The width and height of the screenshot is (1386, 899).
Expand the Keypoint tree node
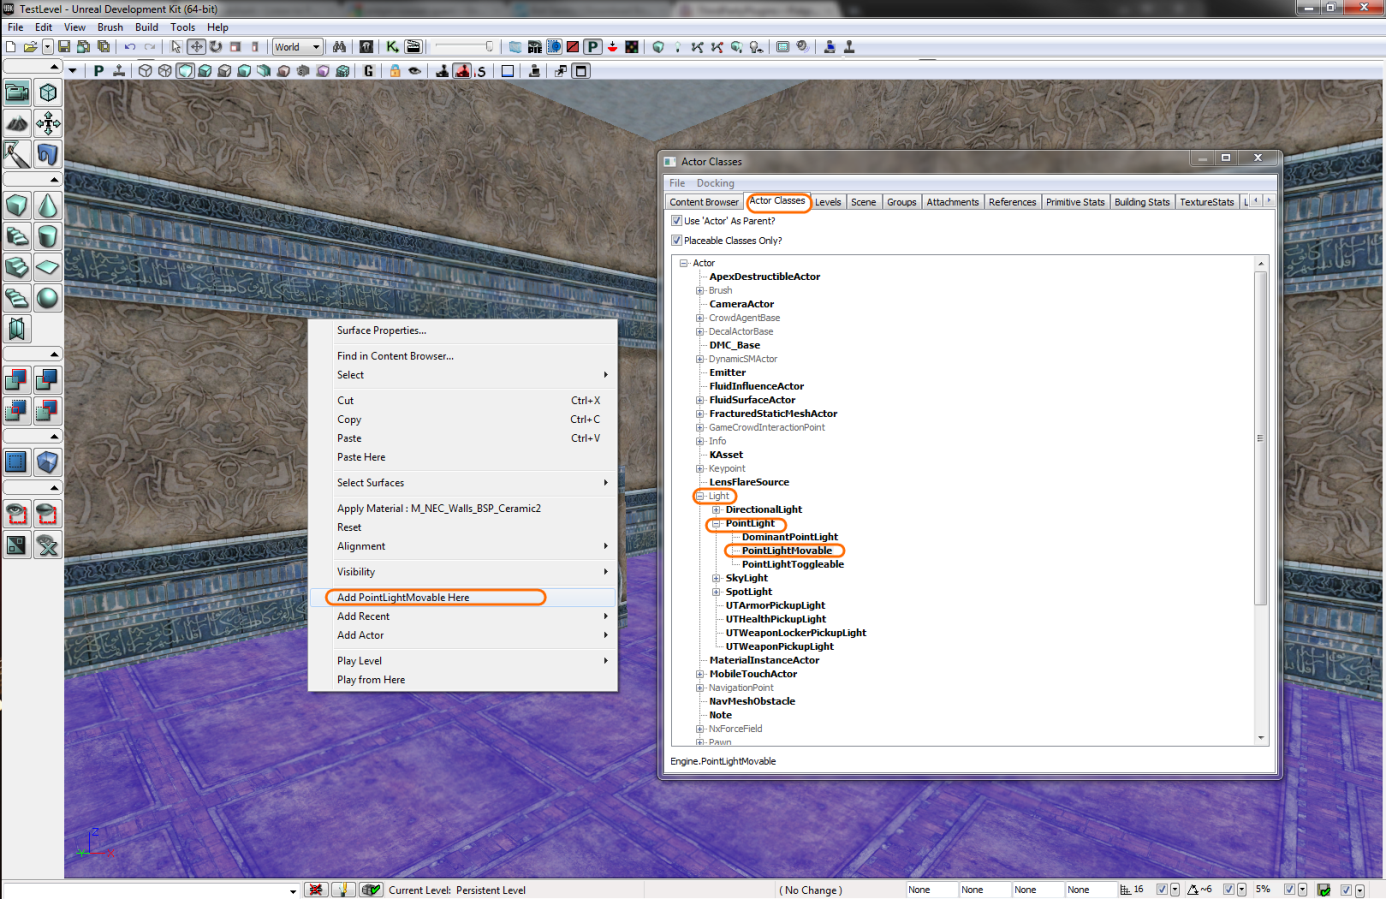(700, 469)
